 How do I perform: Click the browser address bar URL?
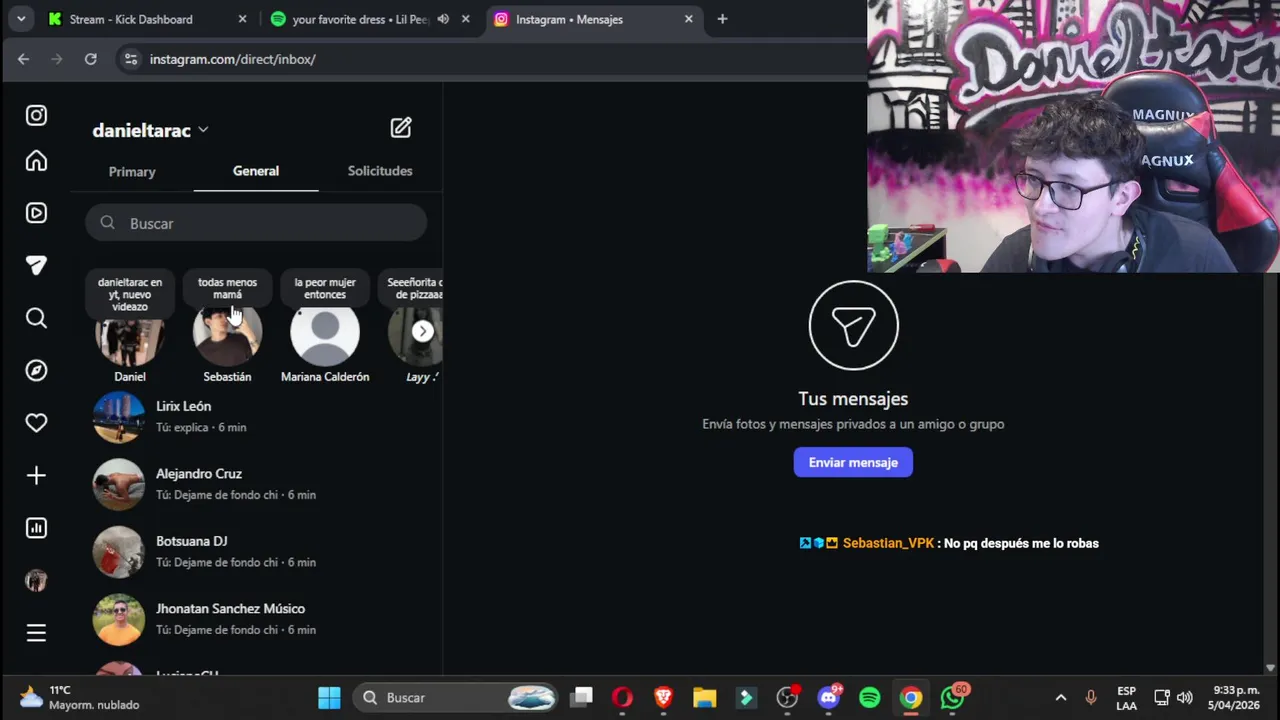233,59
